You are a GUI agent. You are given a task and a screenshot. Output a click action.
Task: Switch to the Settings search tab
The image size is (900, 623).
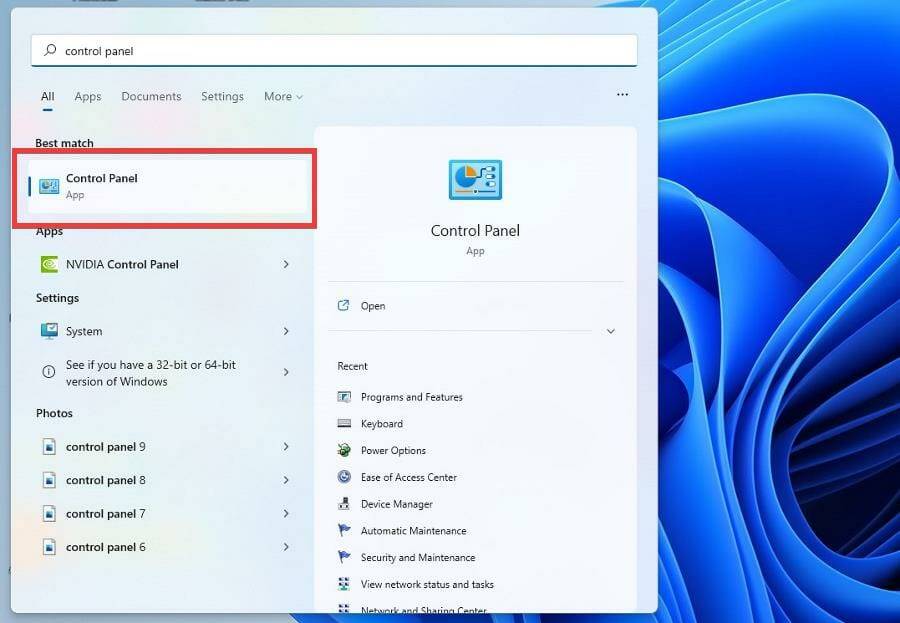222,96
